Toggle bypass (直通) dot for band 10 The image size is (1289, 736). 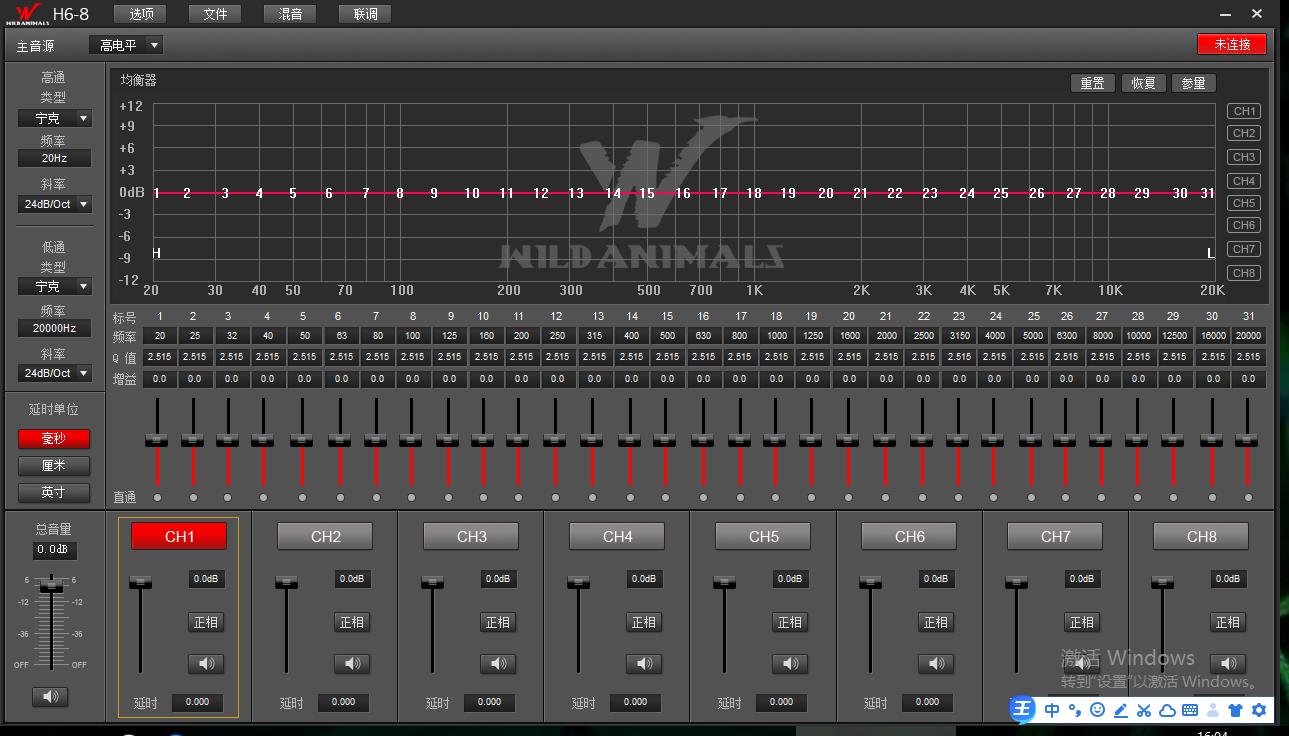pos(483,497)
